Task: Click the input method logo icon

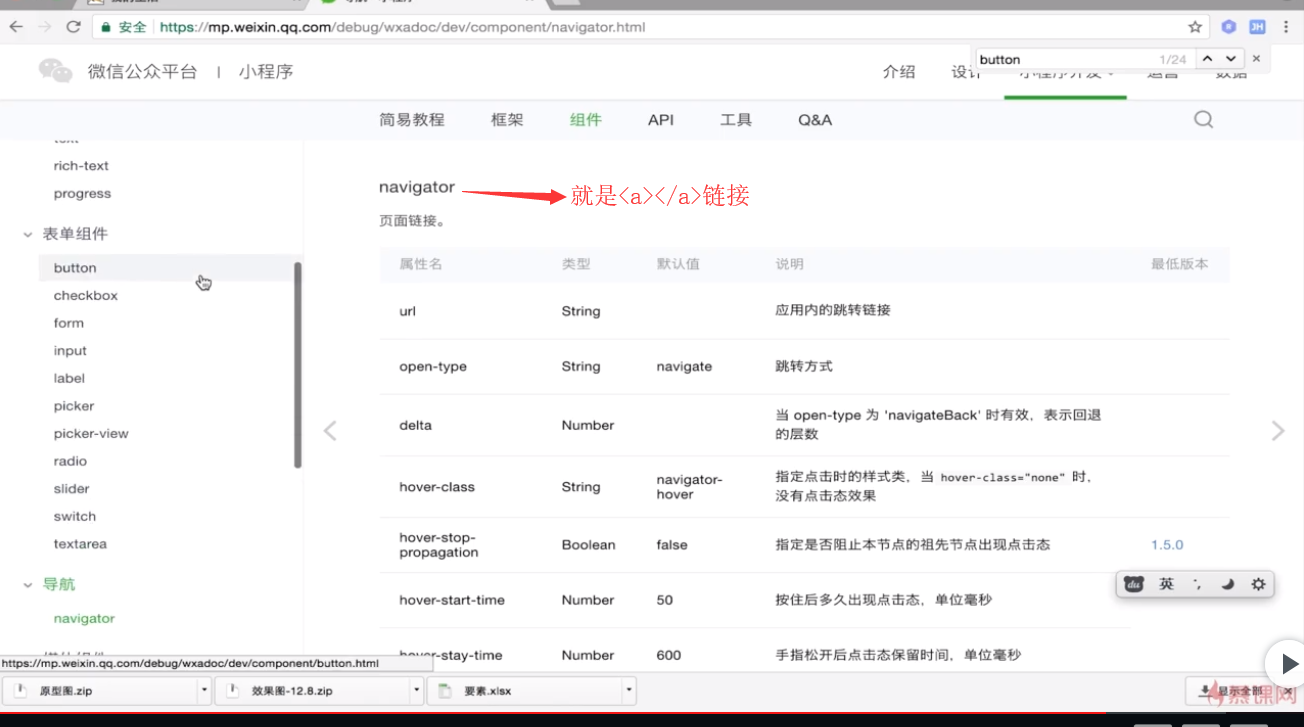Action: 1134,585
